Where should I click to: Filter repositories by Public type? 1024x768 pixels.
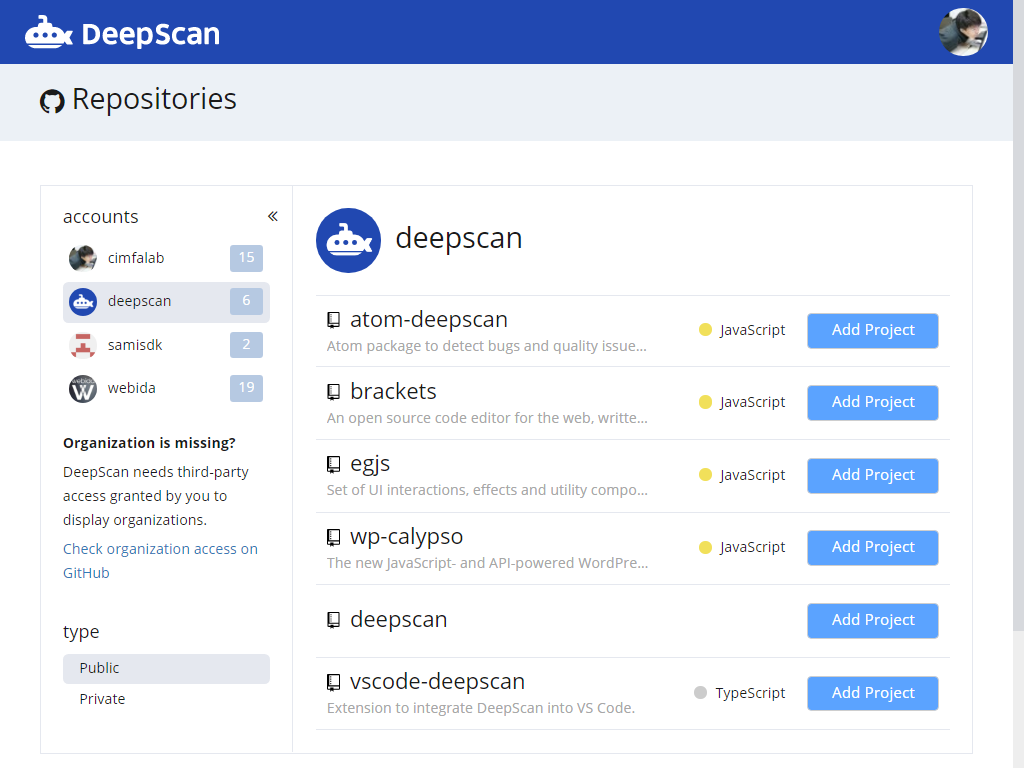tap(166, 669)
